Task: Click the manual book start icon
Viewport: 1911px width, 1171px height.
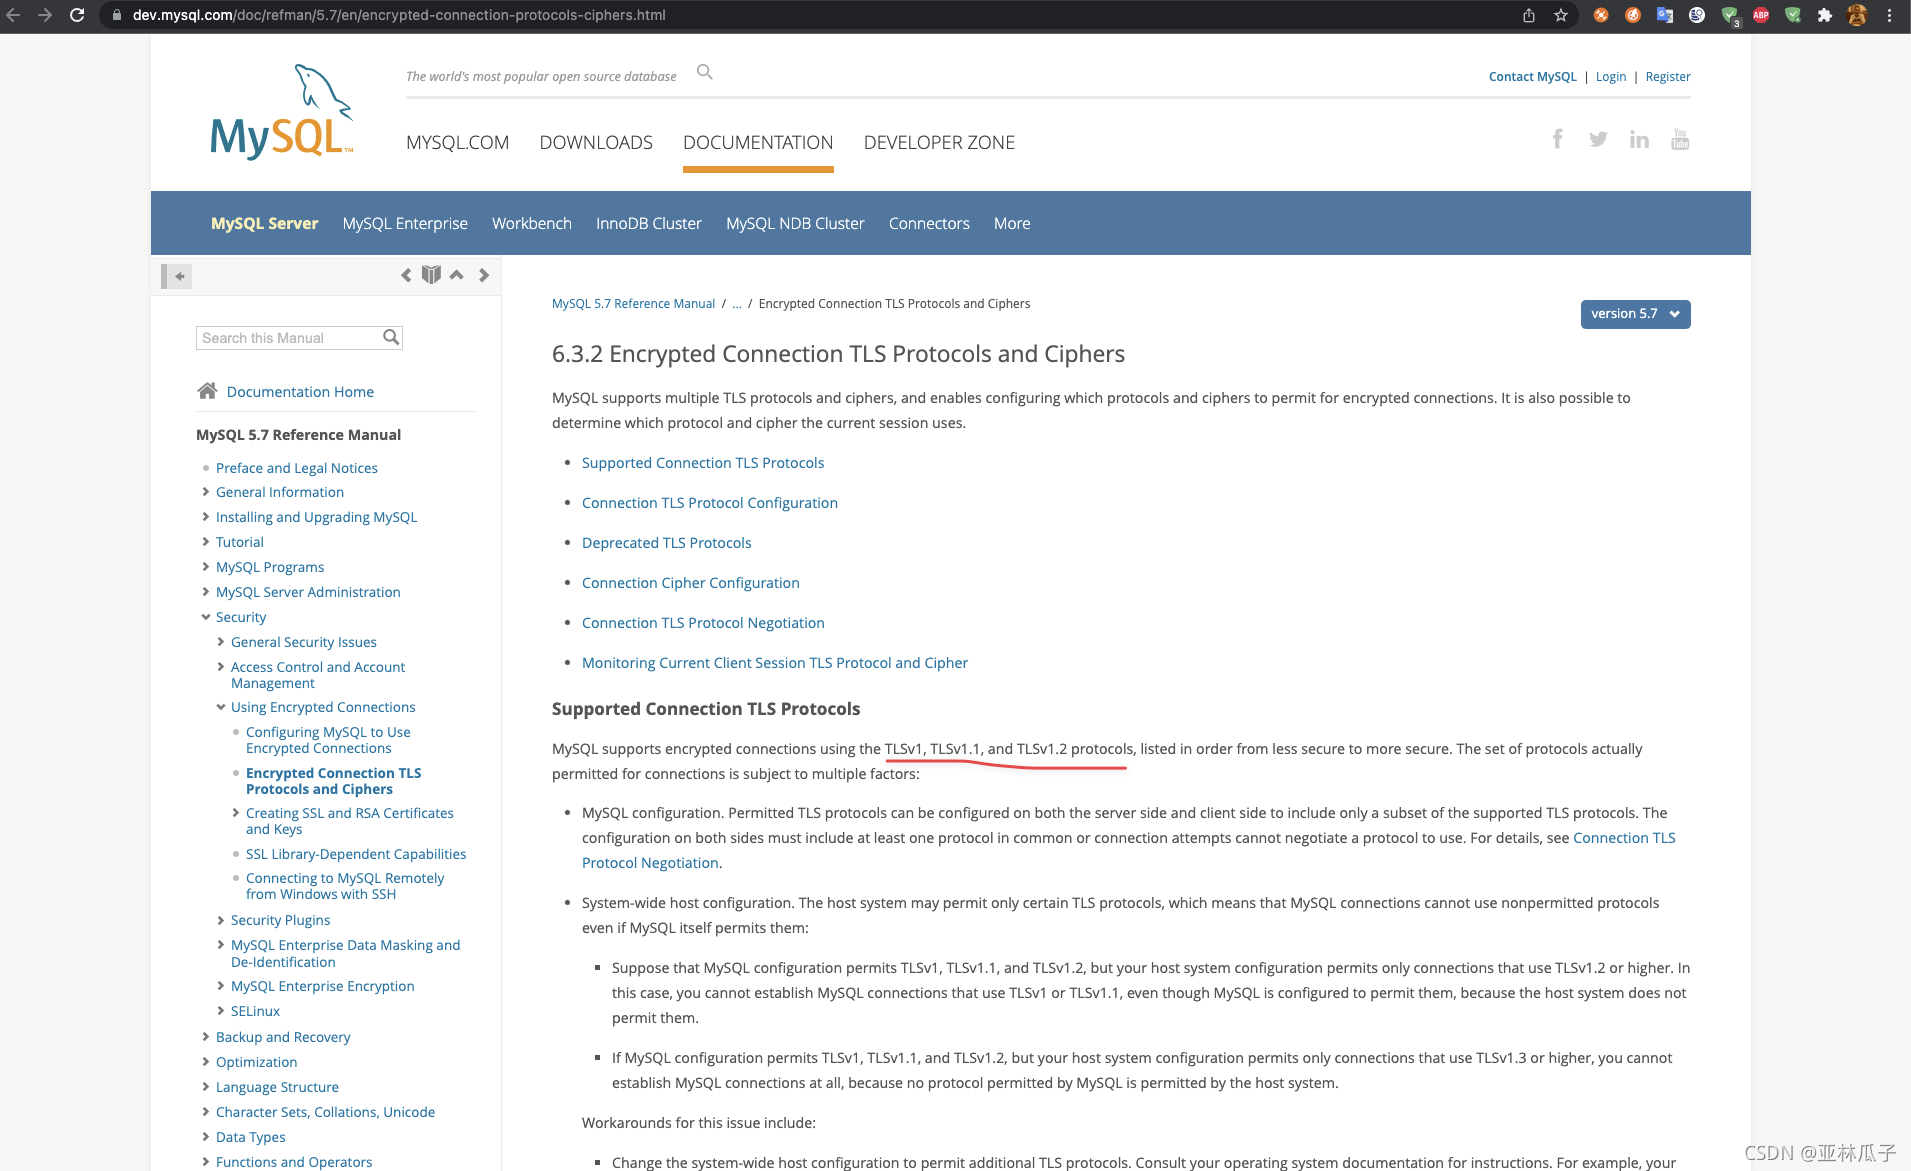Action: [x=431, y=275]
